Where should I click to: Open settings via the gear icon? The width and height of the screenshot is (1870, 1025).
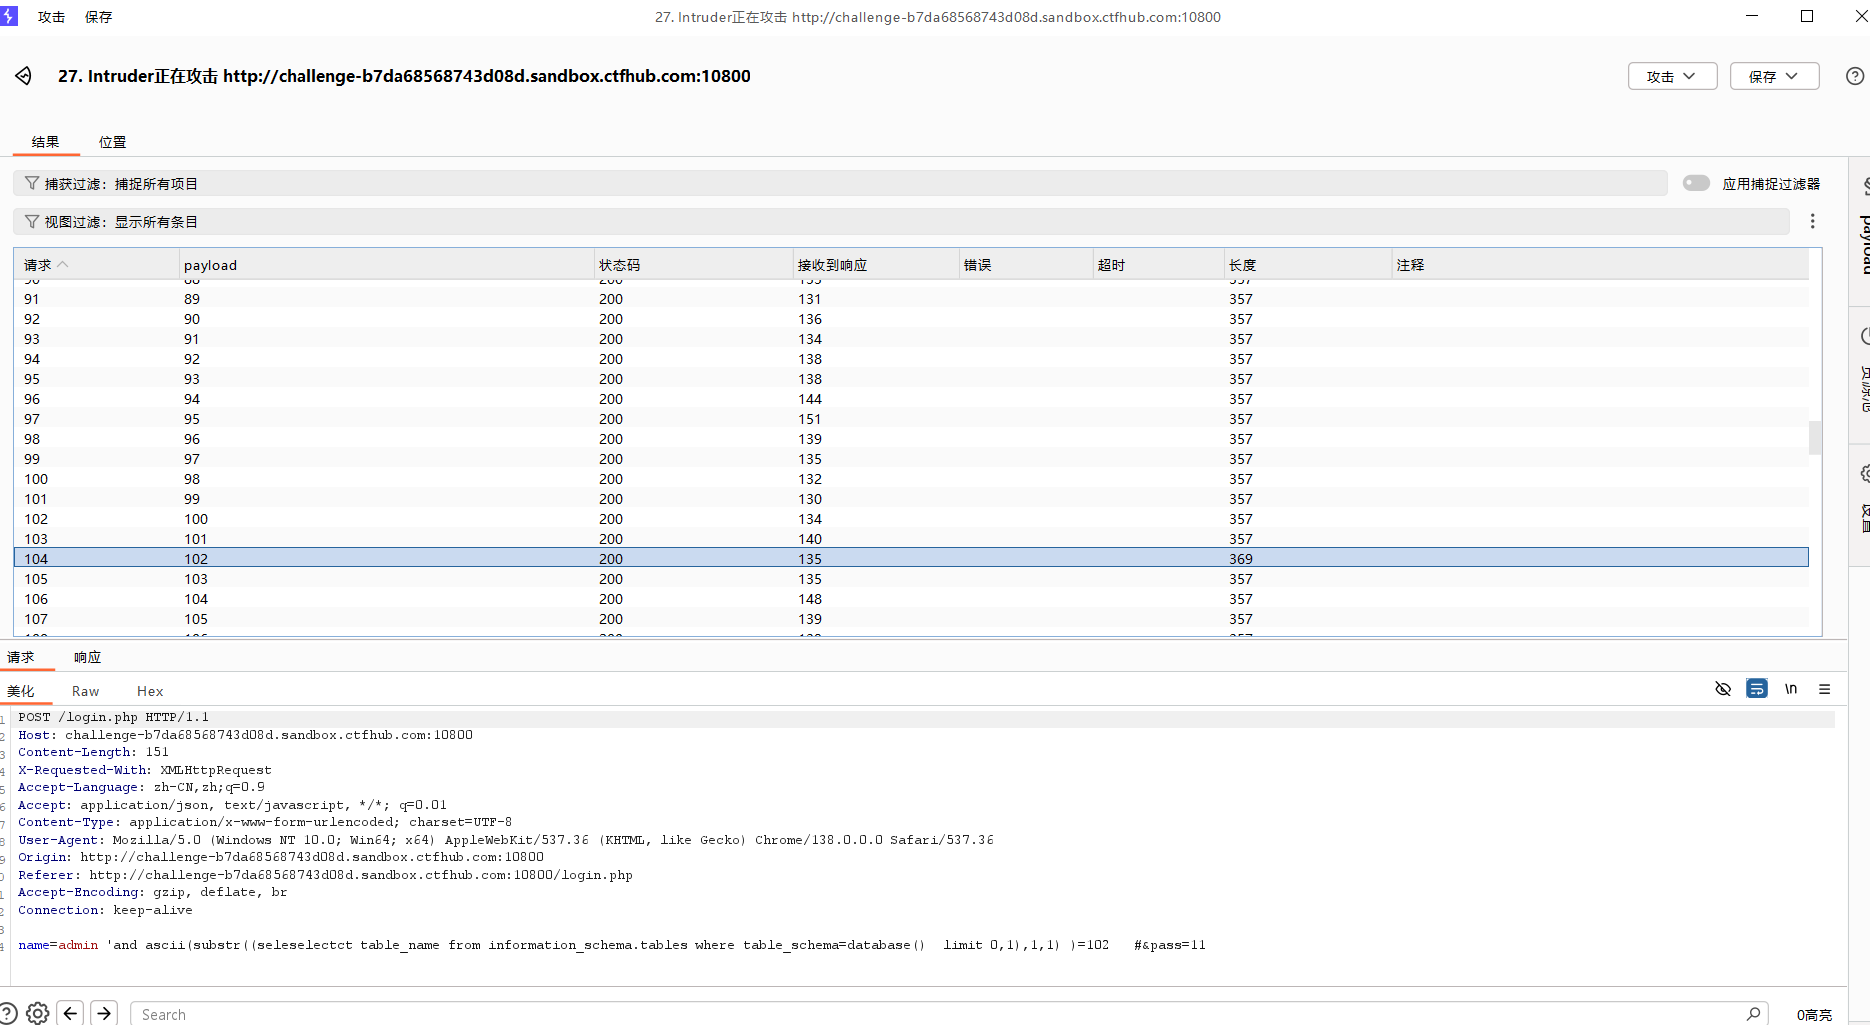pyautogui.click(x=37, y=1013)
